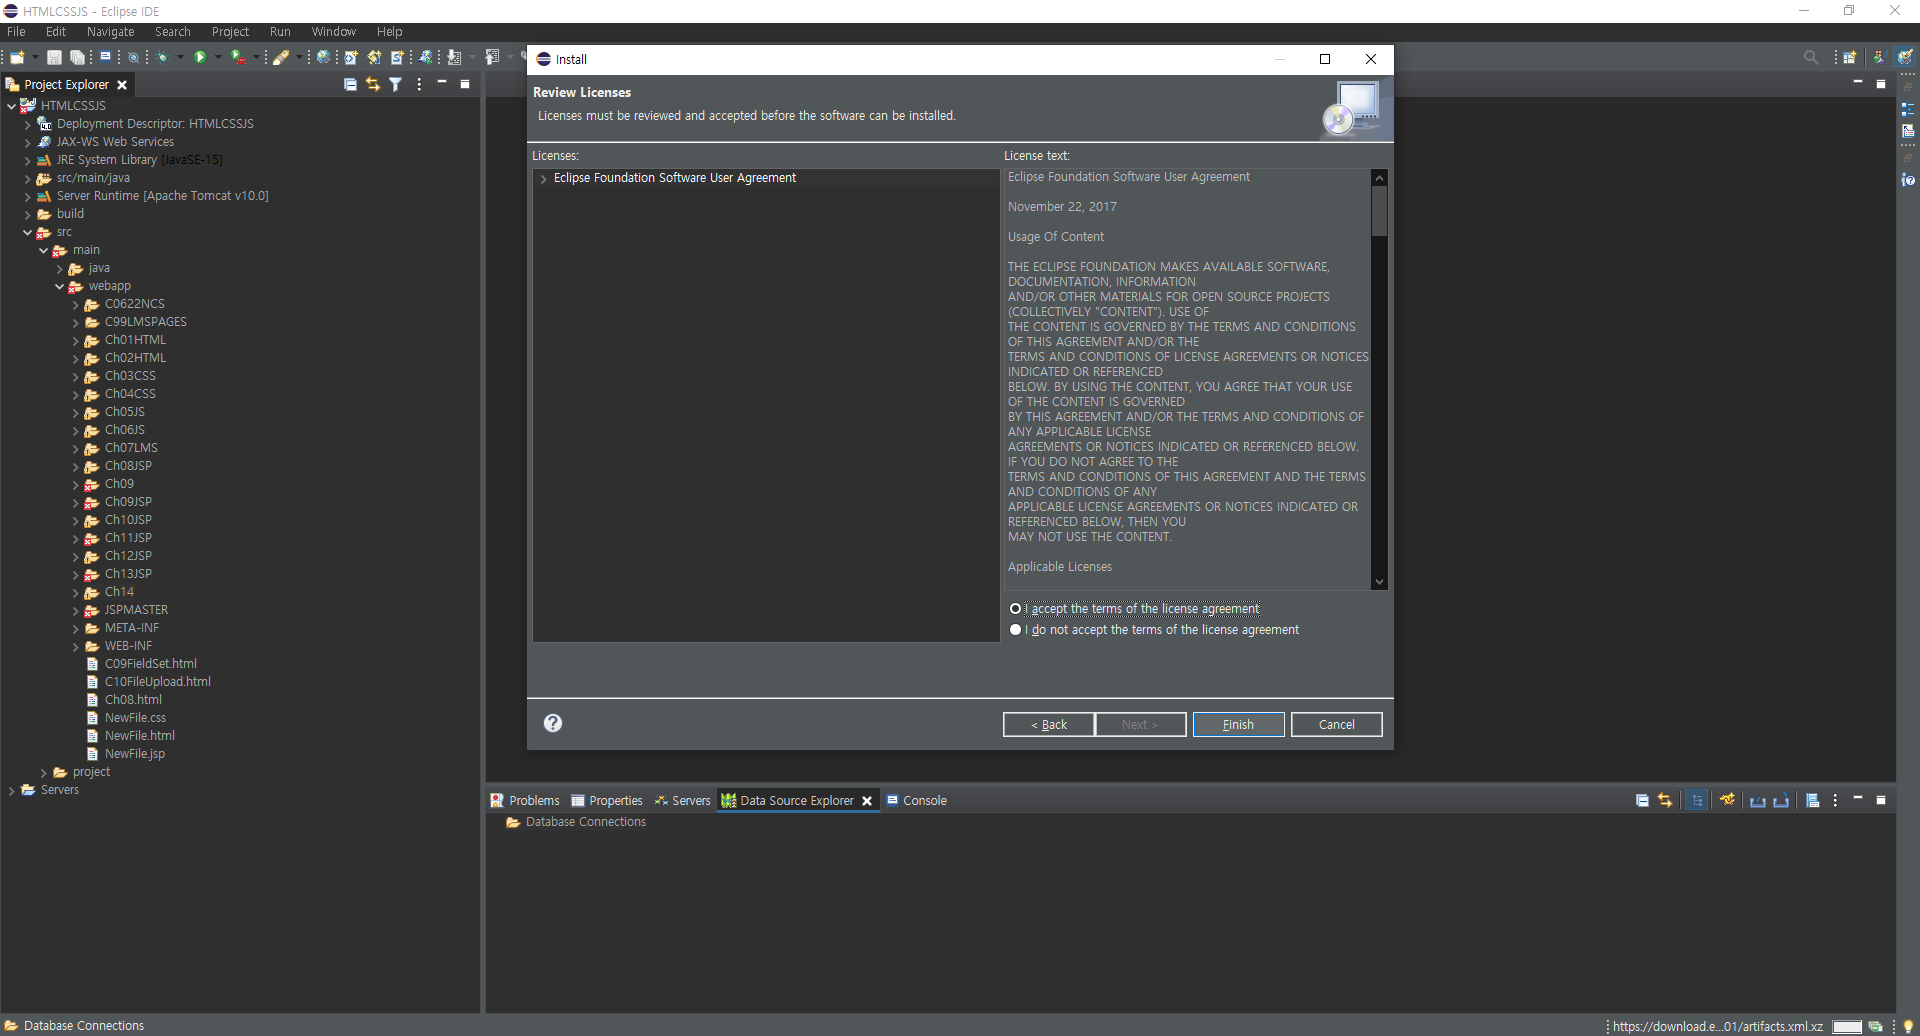Click the Debug bug icon
The image size is (1920, 1036).
162,58
